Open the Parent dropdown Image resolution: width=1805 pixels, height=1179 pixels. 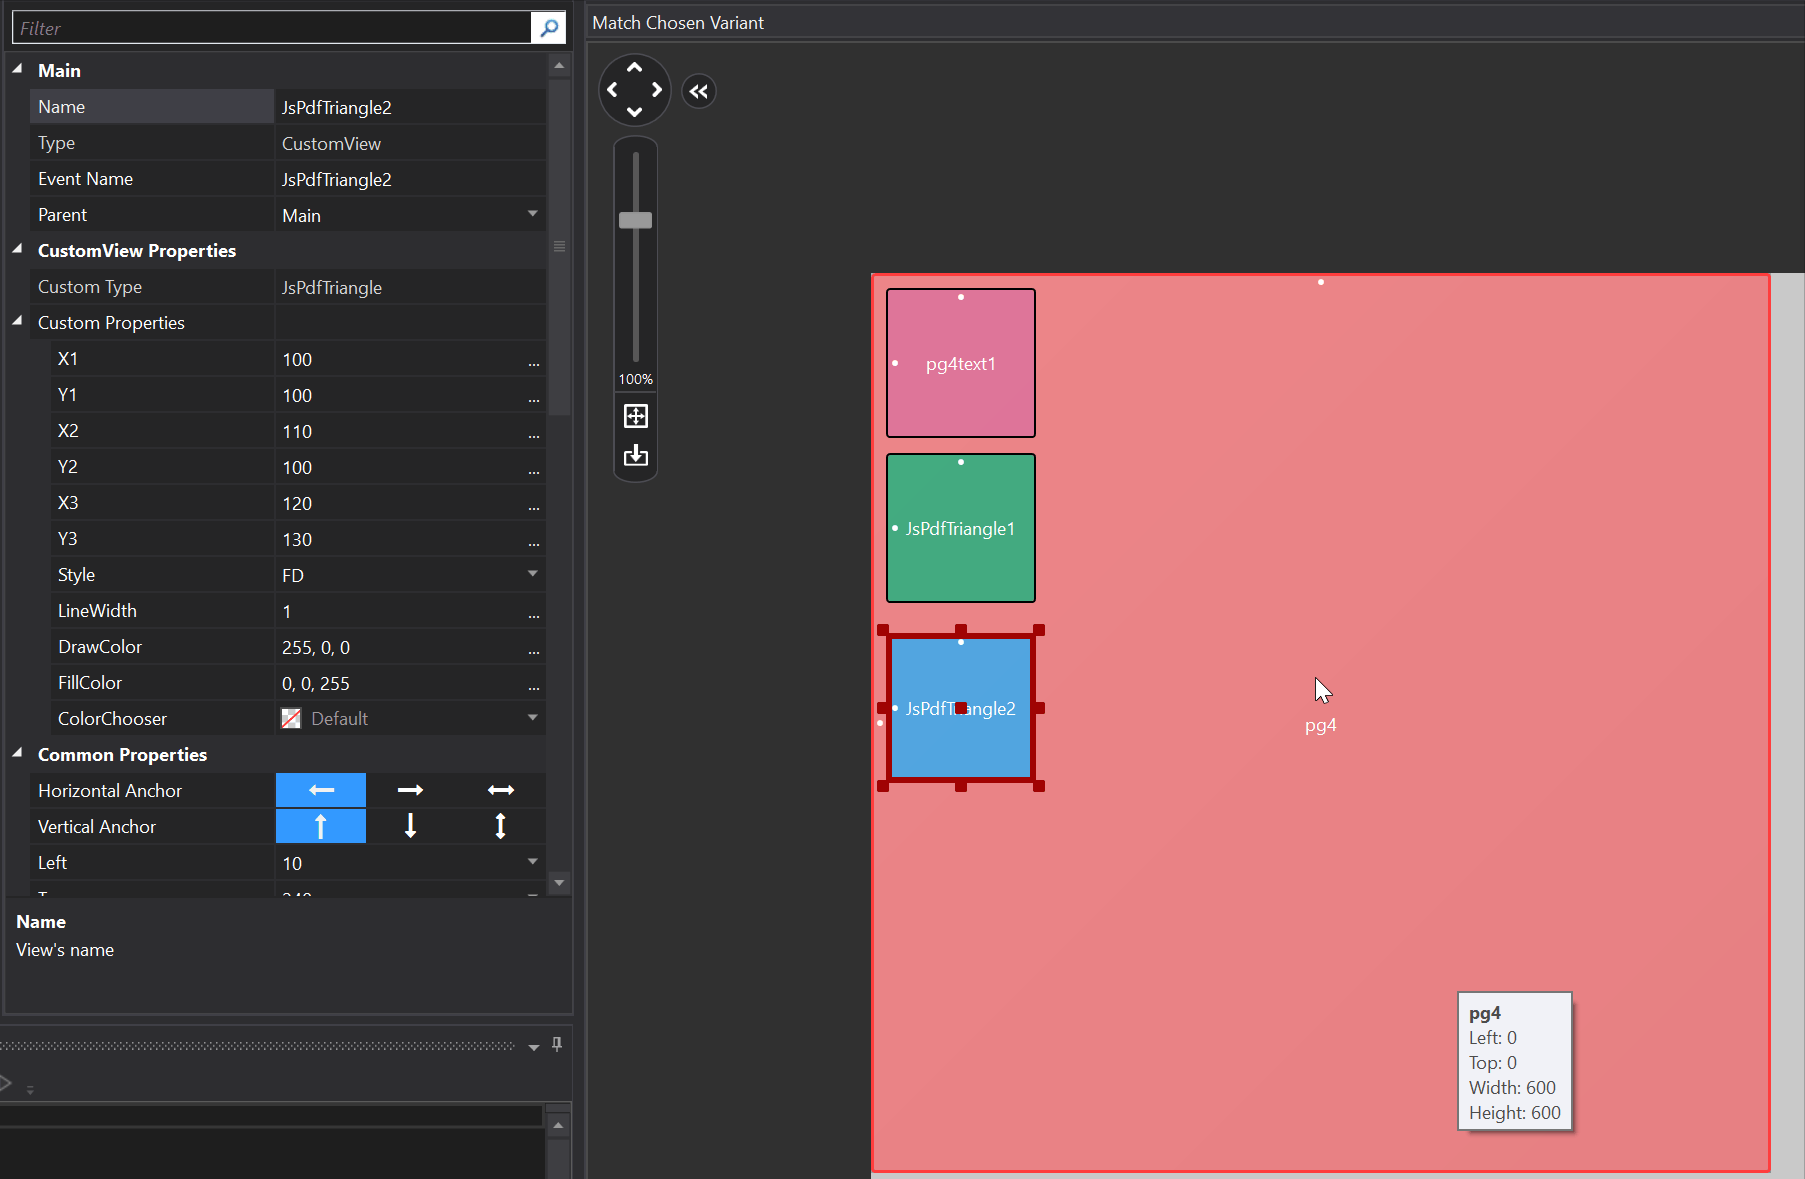pos(533,214)
